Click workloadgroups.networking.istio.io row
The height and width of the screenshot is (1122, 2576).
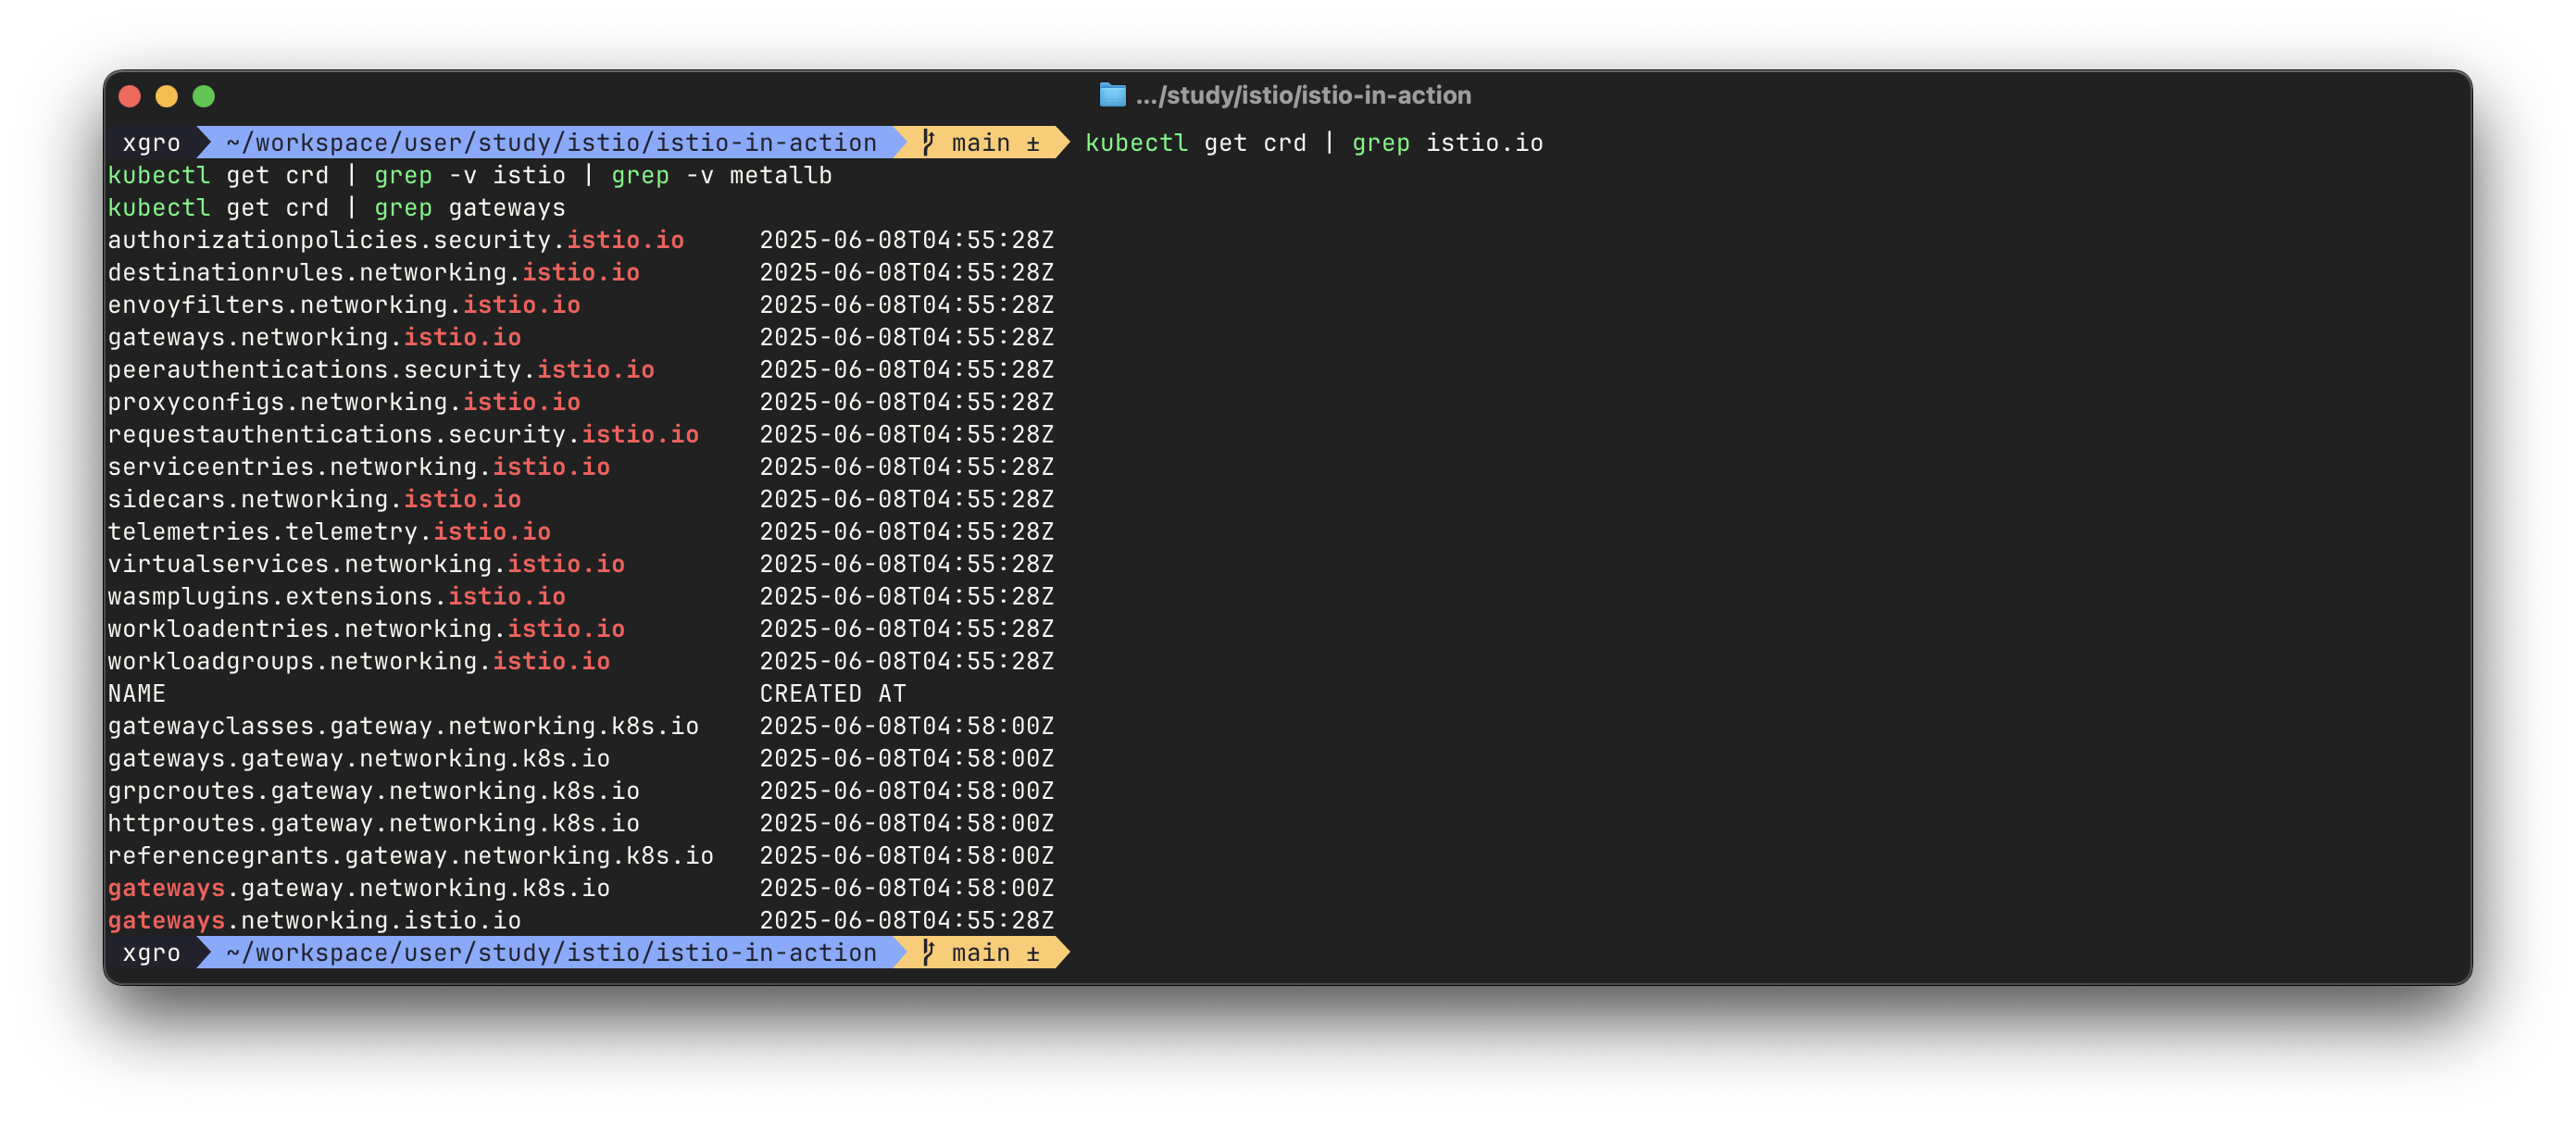[x=581, y=661]
